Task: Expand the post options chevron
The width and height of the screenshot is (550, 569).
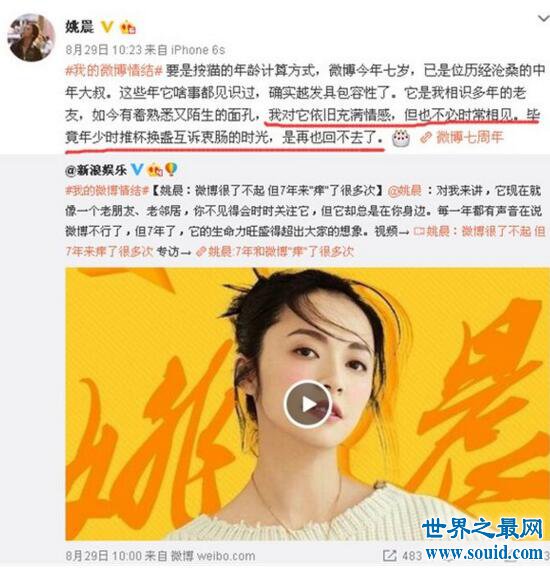Action: click(x=543, y=18)
